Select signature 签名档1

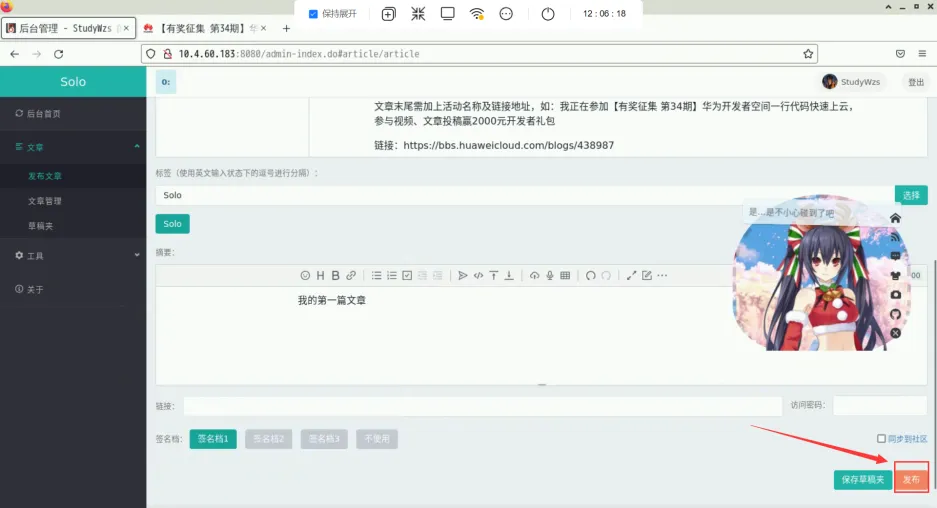tap(213, 439)
